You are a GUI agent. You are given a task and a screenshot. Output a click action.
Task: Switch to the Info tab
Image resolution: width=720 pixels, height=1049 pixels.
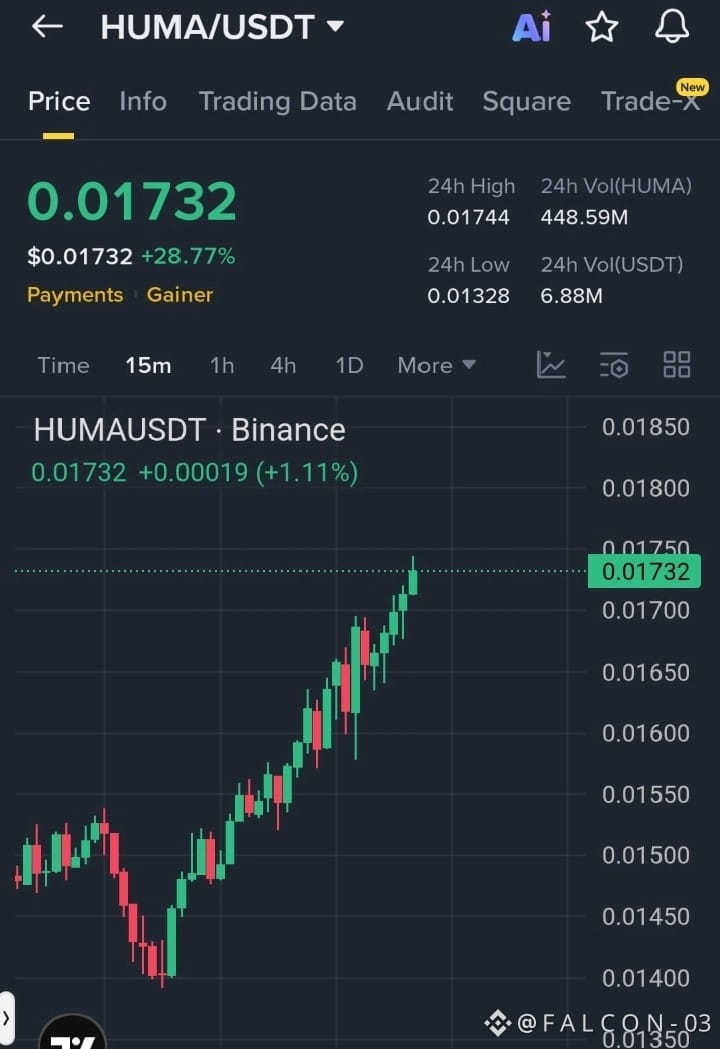click(143, 102)
